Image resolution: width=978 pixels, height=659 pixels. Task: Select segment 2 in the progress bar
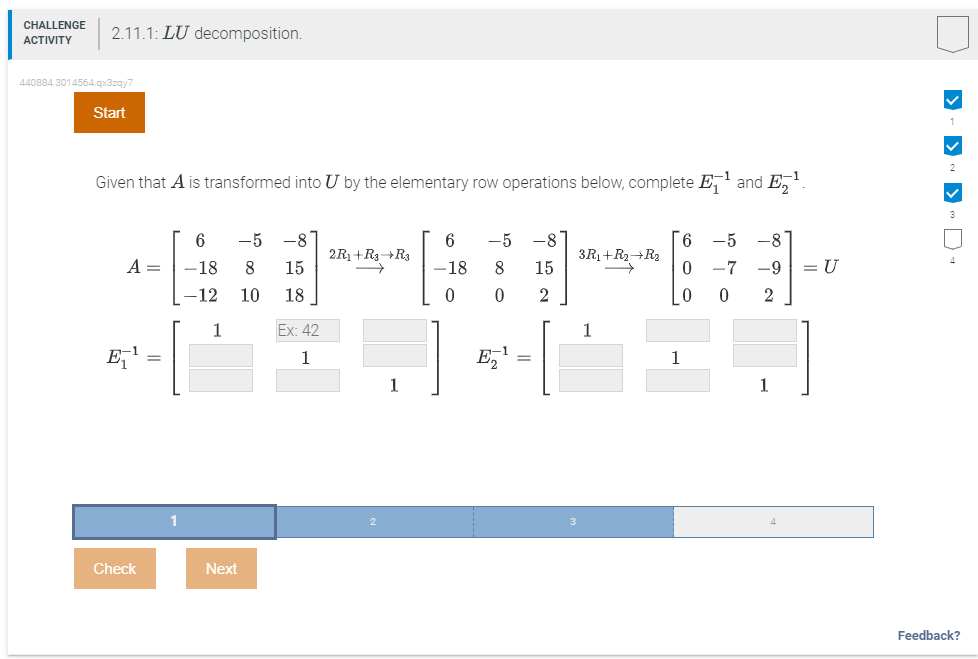click(x=372, y=521)
